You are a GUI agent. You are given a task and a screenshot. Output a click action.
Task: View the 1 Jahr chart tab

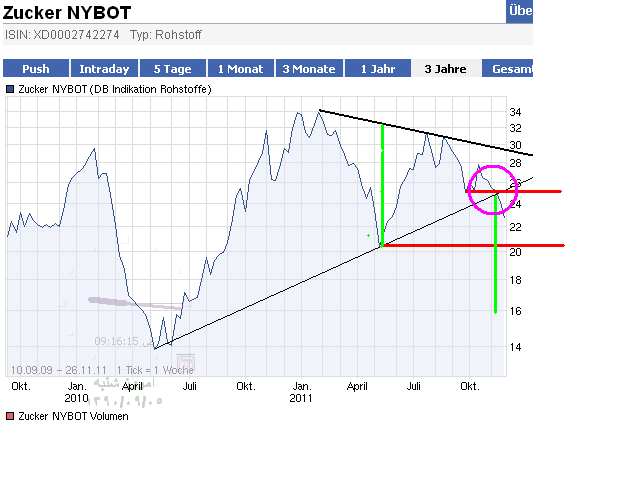(378, 68)
